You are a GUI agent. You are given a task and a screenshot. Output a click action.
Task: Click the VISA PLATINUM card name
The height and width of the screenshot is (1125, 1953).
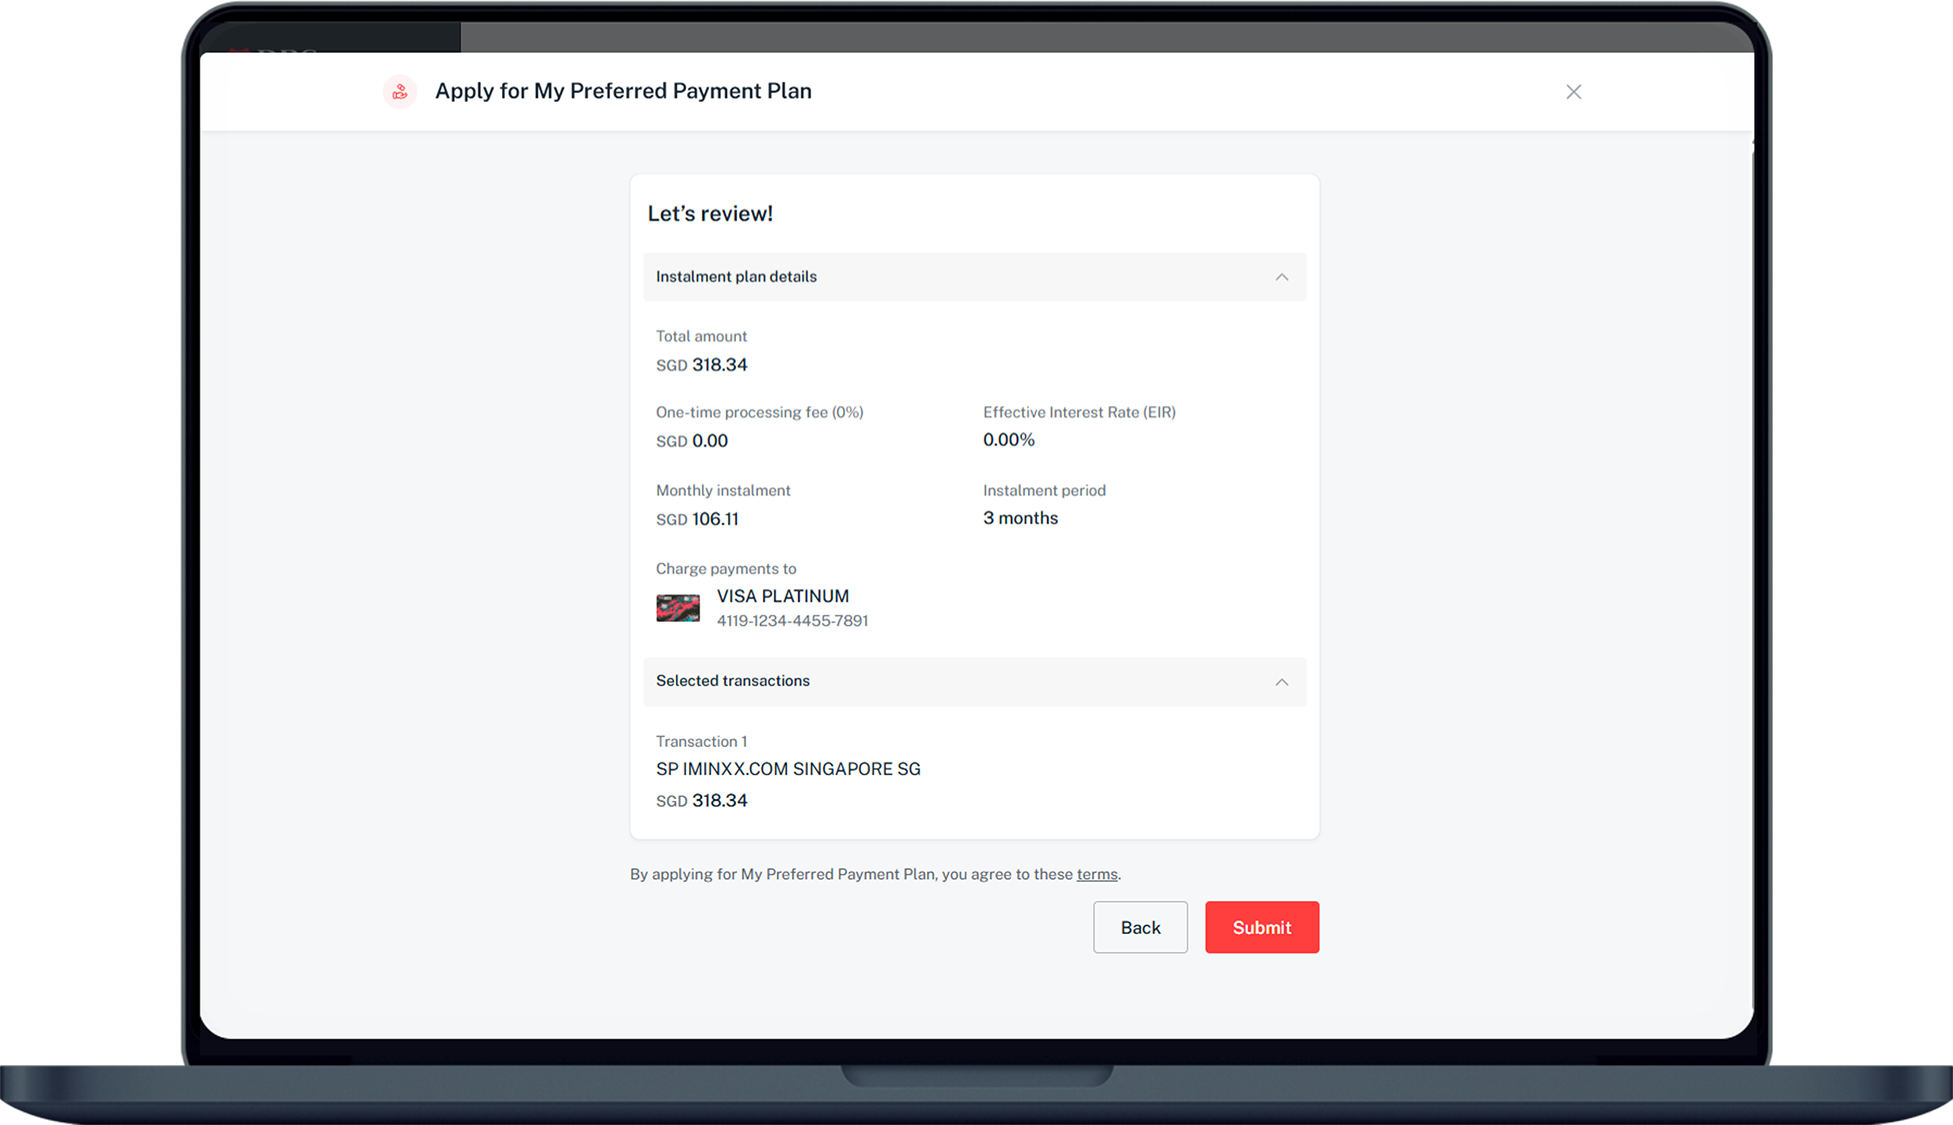point(782,596)
